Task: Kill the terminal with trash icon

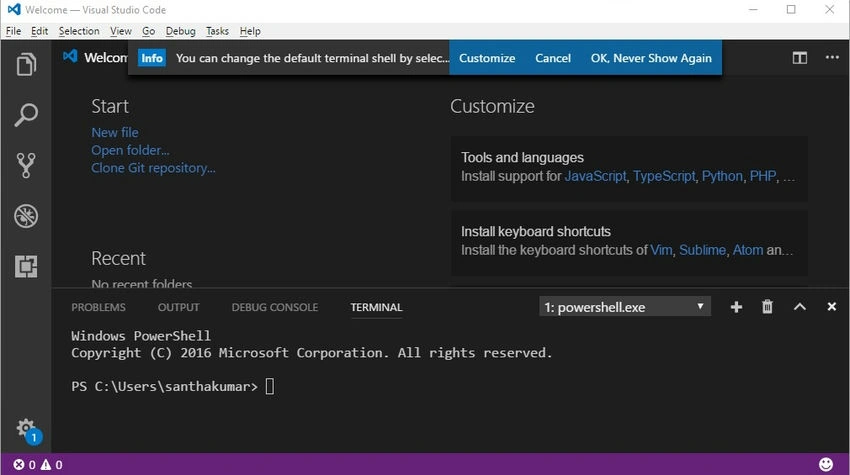Action: [767, 307]
